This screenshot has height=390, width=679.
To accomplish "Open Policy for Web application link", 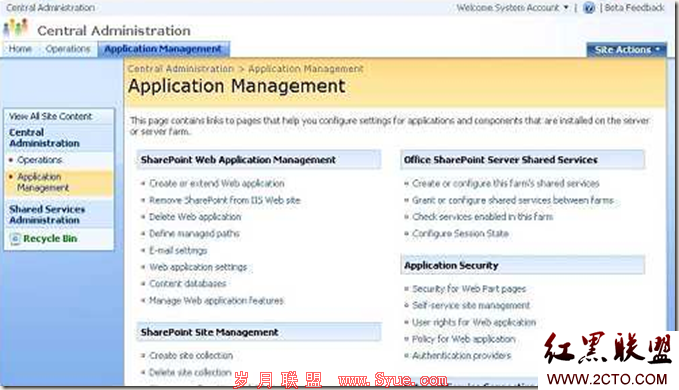I will pyautogui.click(x=464, y=339).
